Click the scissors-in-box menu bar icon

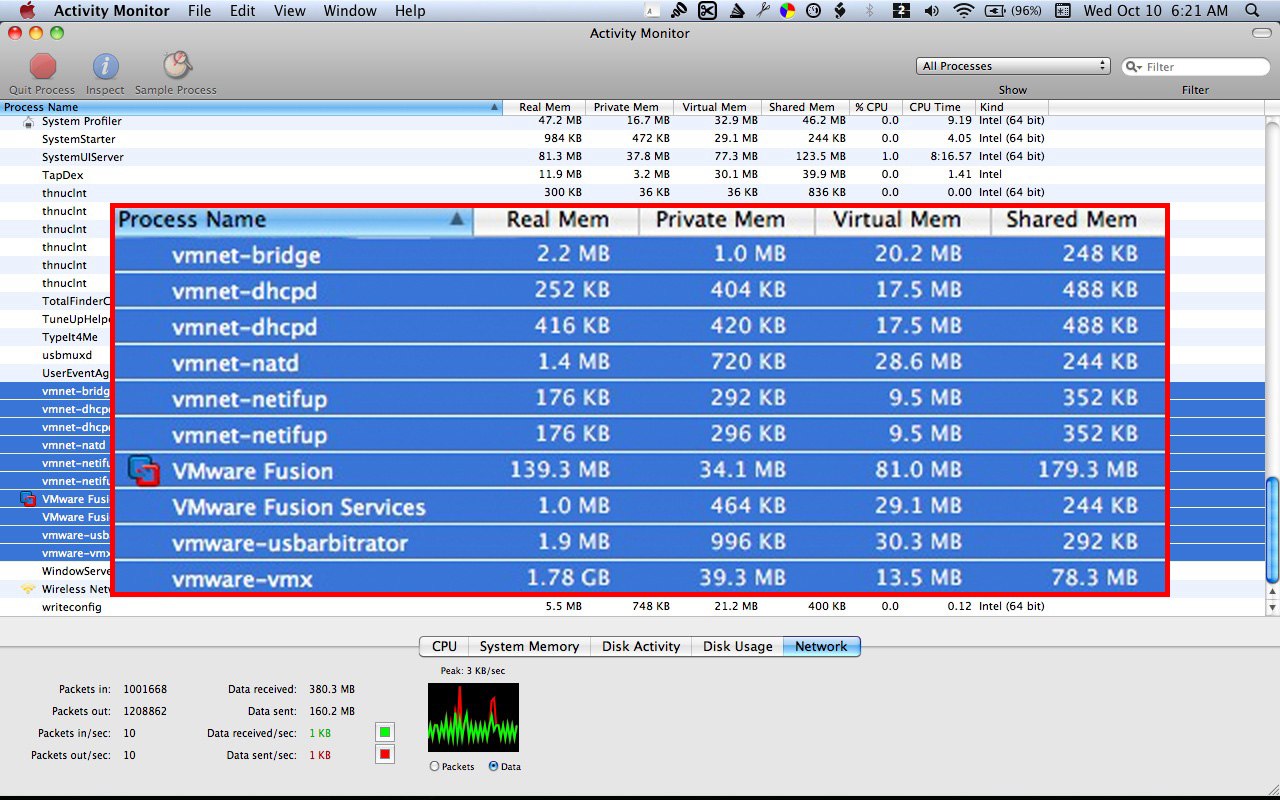(707, 11)
